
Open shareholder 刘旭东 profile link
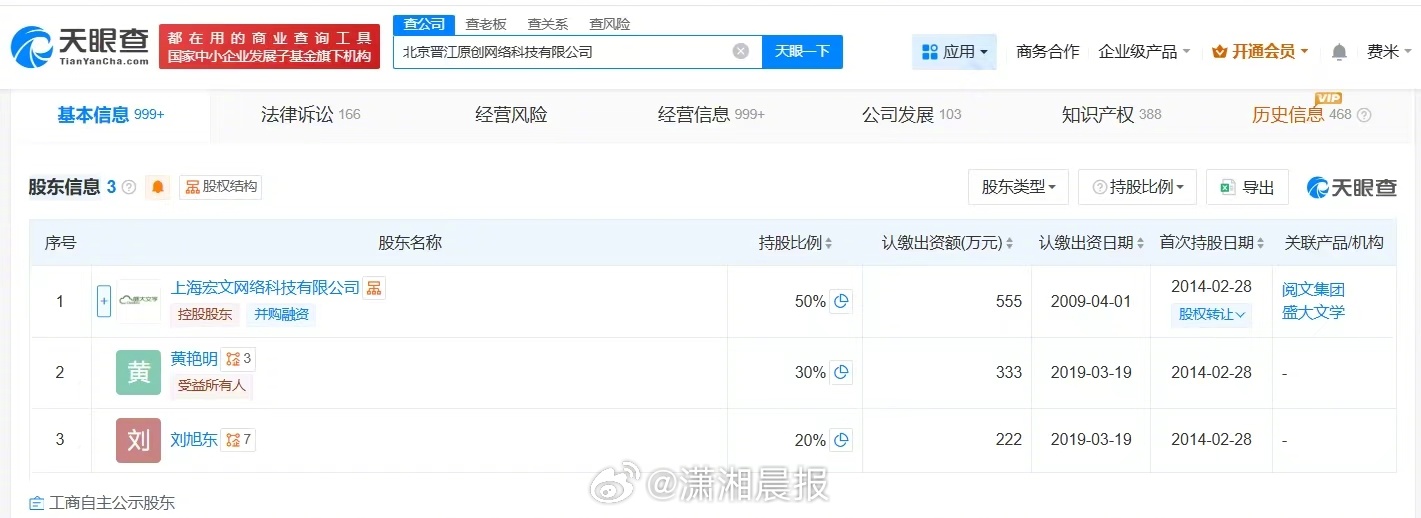tap(194, 440)
